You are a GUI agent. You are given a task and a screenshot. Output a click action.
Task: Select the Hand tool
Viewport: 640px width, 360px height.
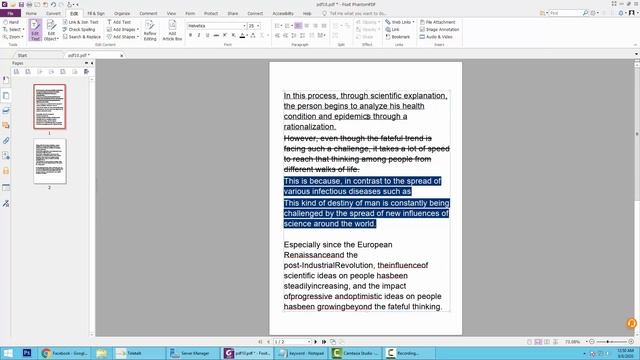click(x=11, y=22)
